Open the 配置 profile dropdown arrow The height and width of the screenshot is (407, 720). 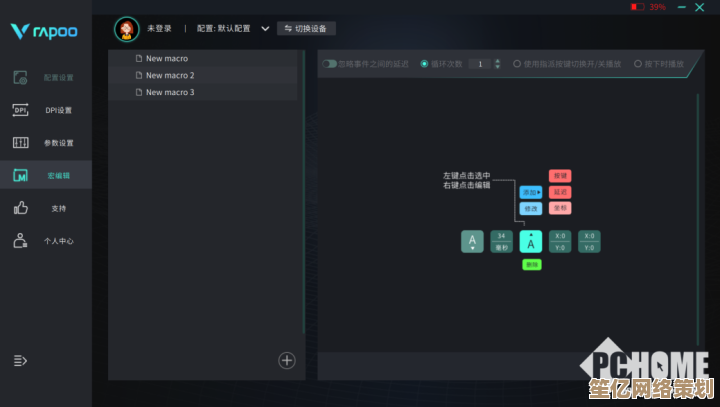pyautogui.click(x=265, y=29)
